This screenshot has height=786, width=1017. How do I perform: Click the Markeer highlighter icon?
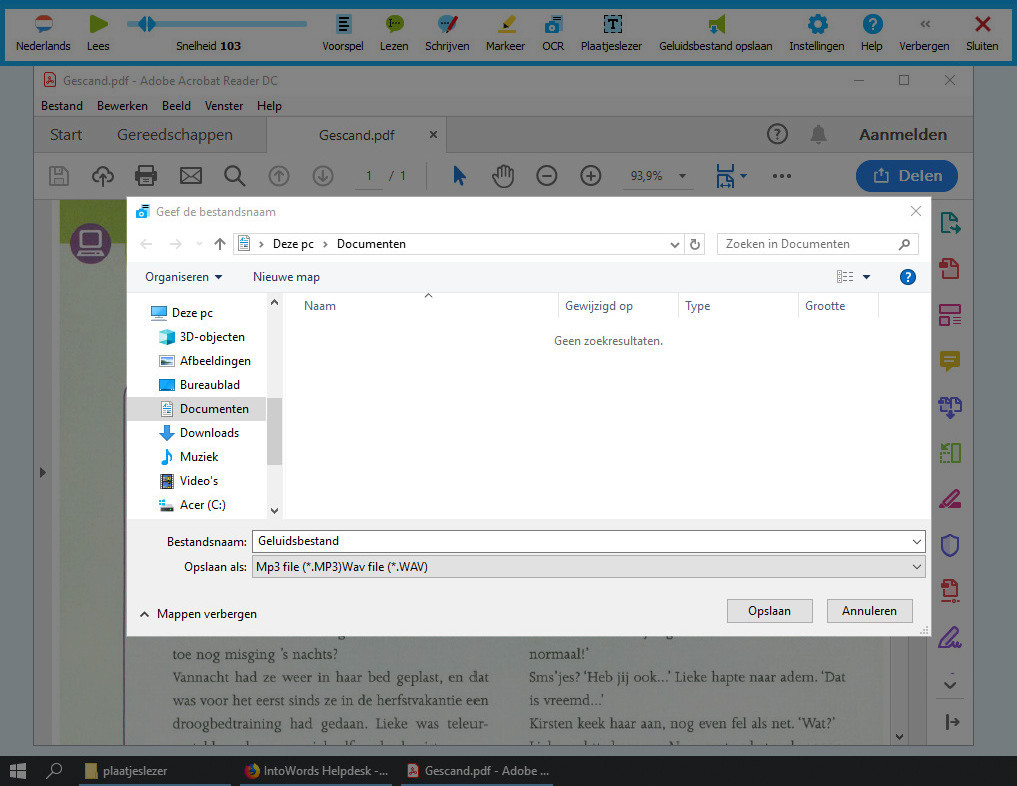(505, 25)
